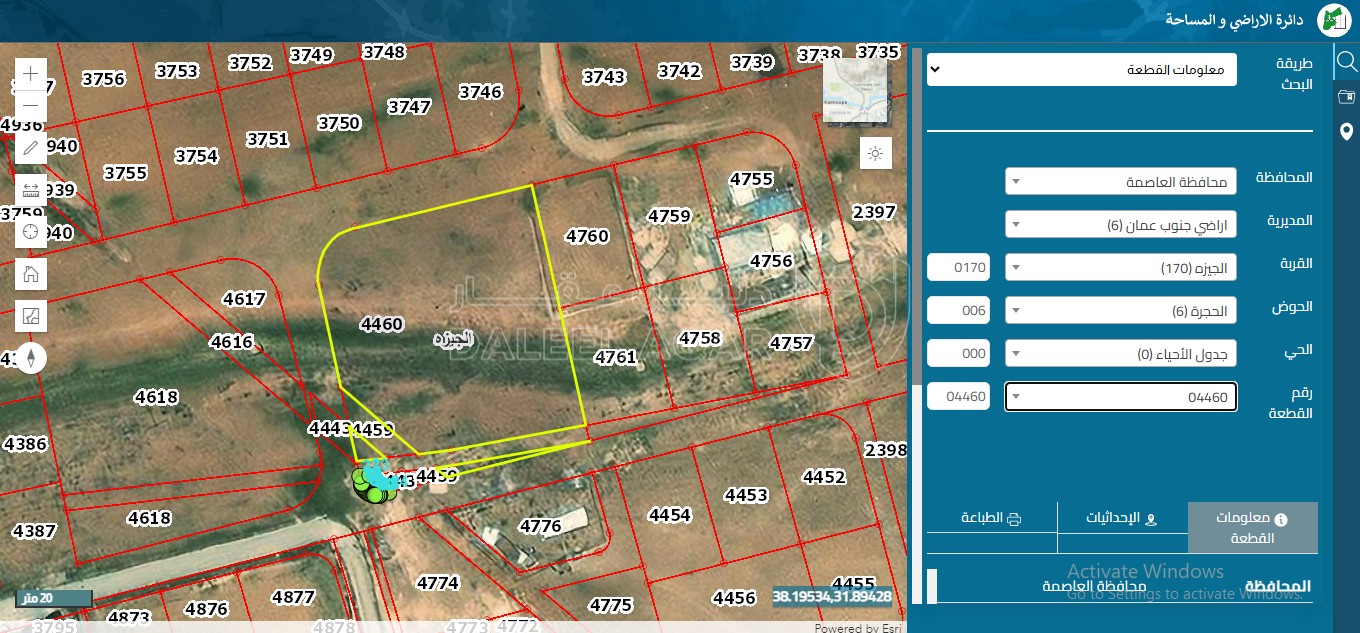1360x633 pixels.
Task: Expand the governorate dropdown
Action: point(1120,181)
